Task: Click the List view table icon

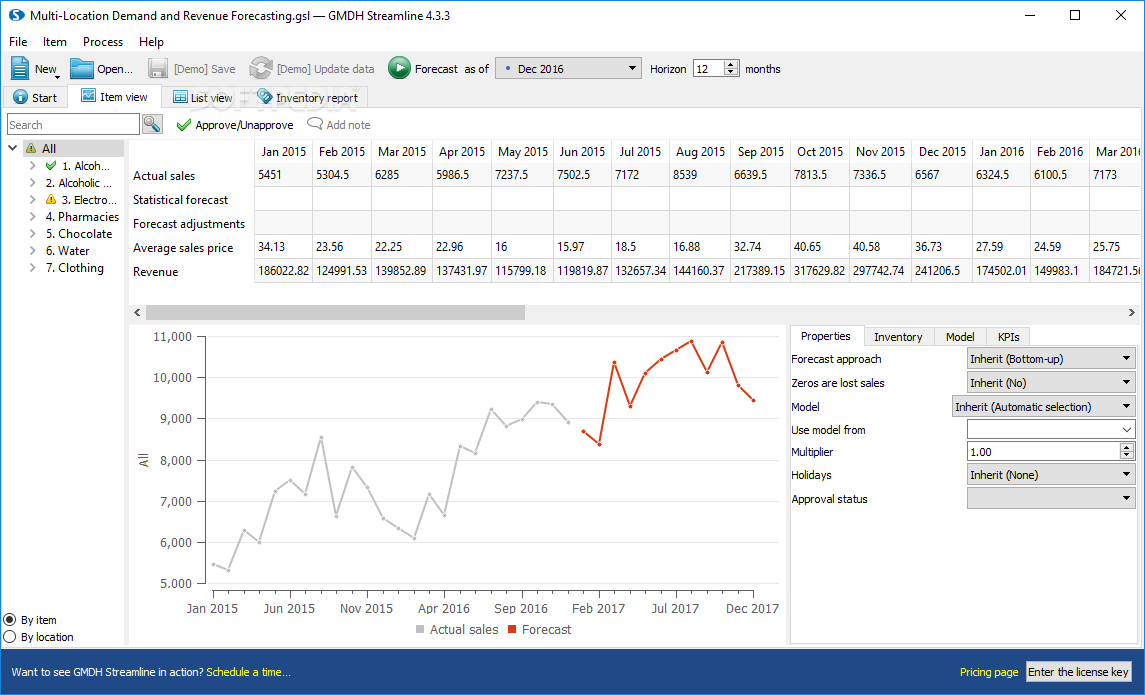Action: point(180,97)
